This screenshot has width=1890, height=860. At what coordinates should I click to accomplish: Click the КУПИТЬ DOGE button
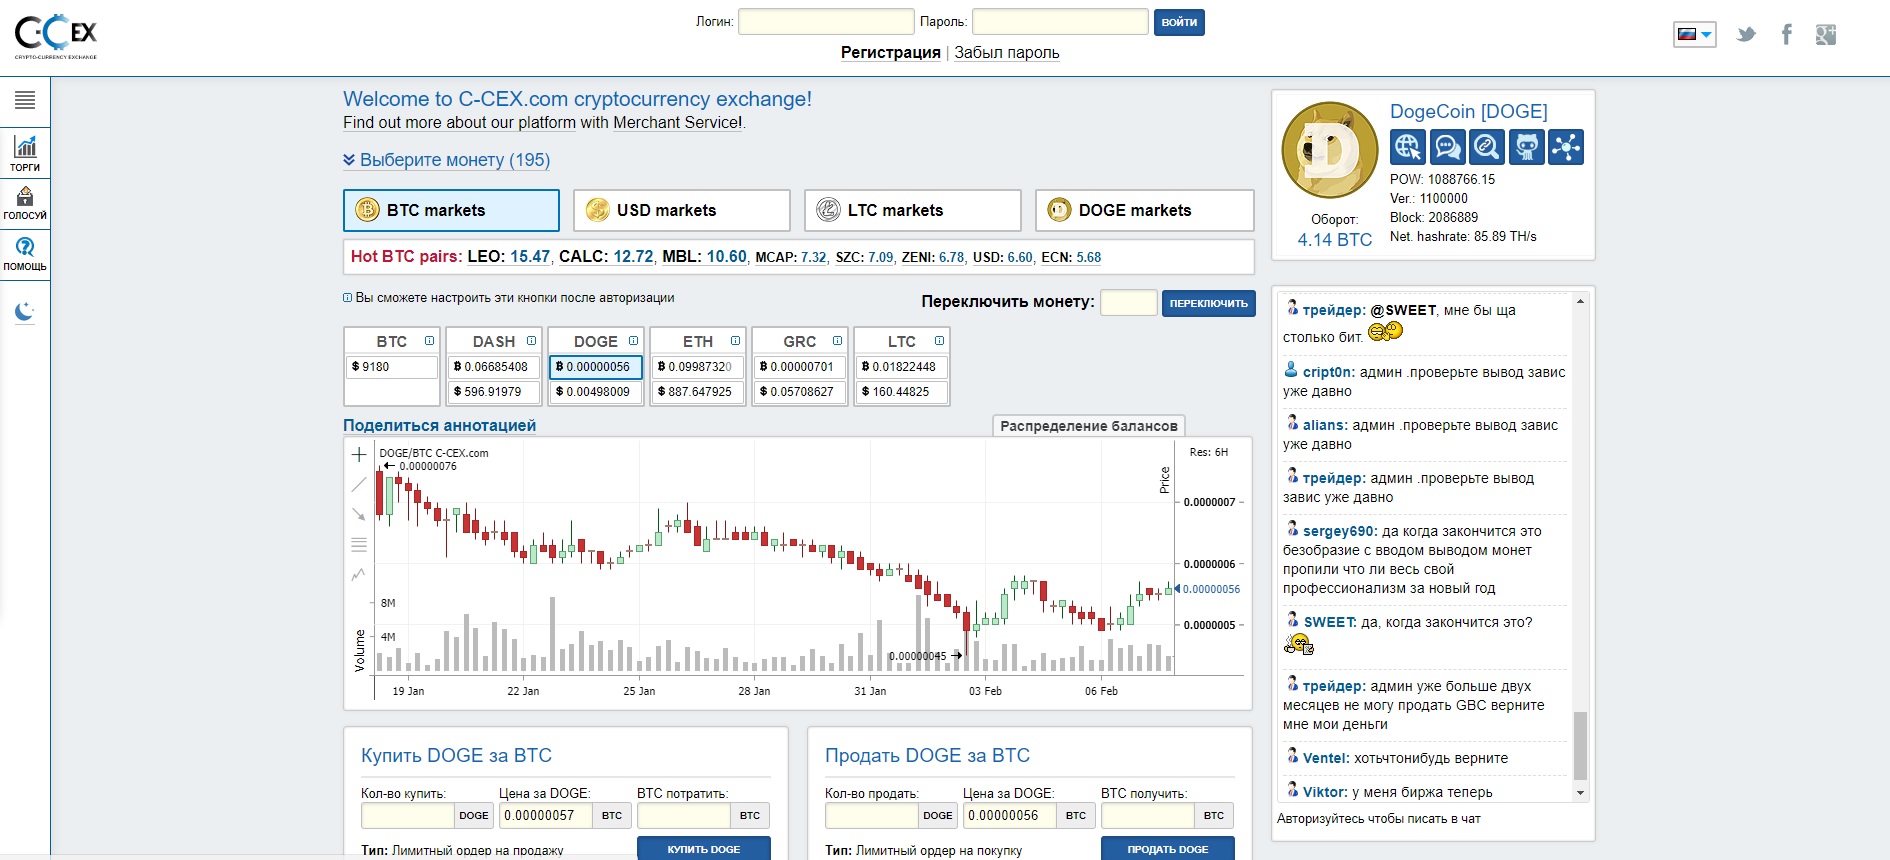704,849
